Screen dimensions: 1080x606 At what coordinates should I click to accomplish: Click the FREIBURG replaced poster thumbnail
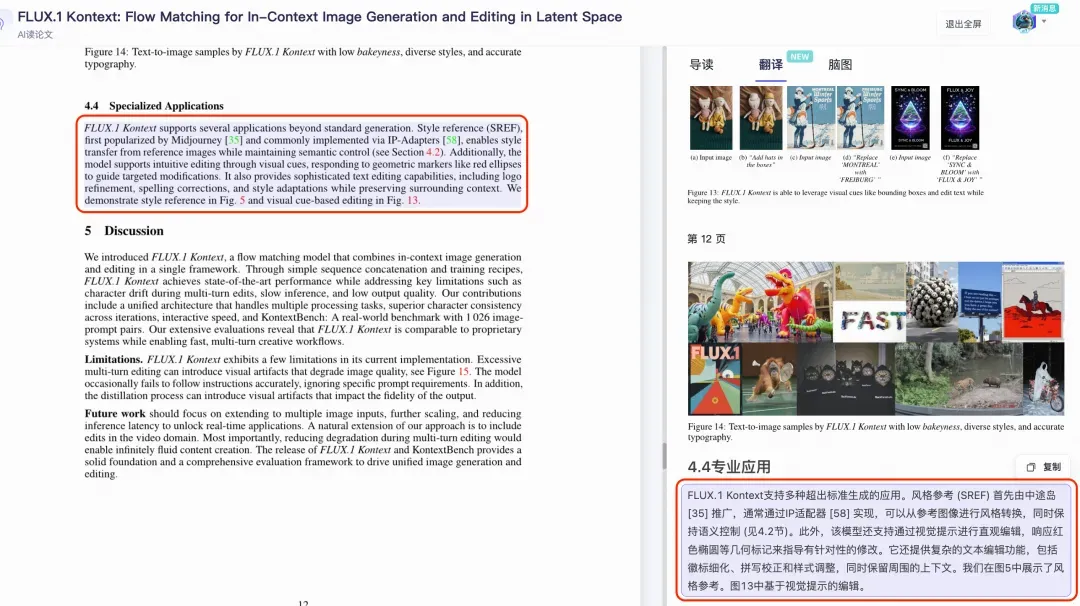click(x=860, y=118)
